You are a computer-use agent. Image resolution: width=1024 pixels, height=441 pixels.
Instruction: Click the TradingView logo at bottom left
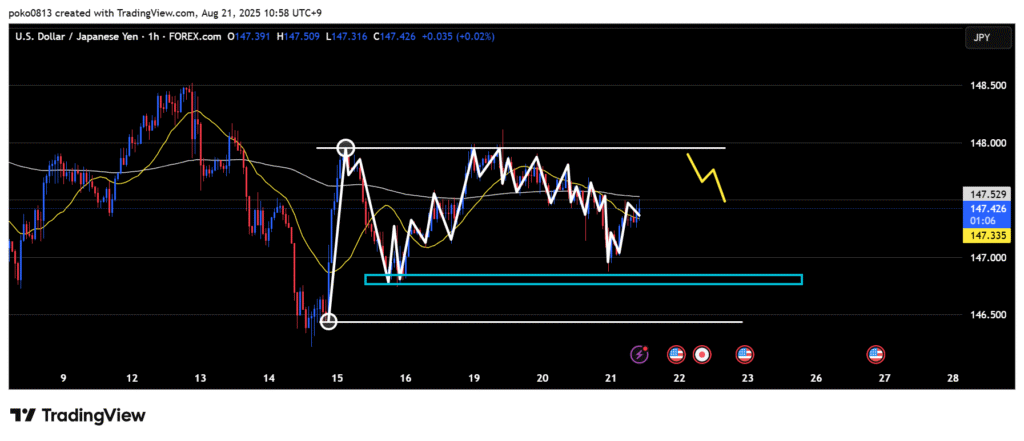[x=78, y=415]
